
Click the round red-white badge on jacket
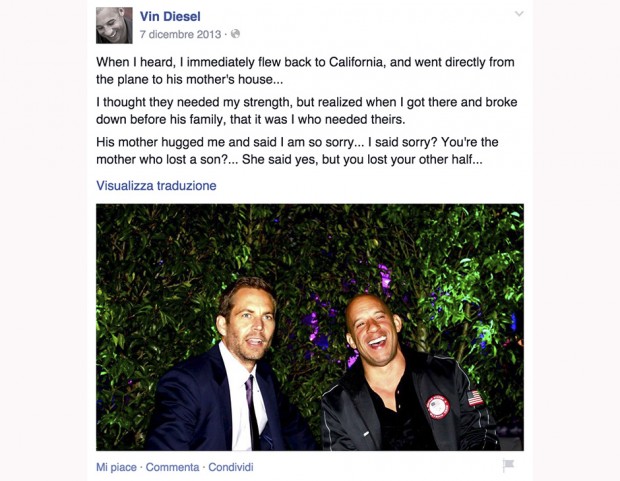[x=438, y=407]
